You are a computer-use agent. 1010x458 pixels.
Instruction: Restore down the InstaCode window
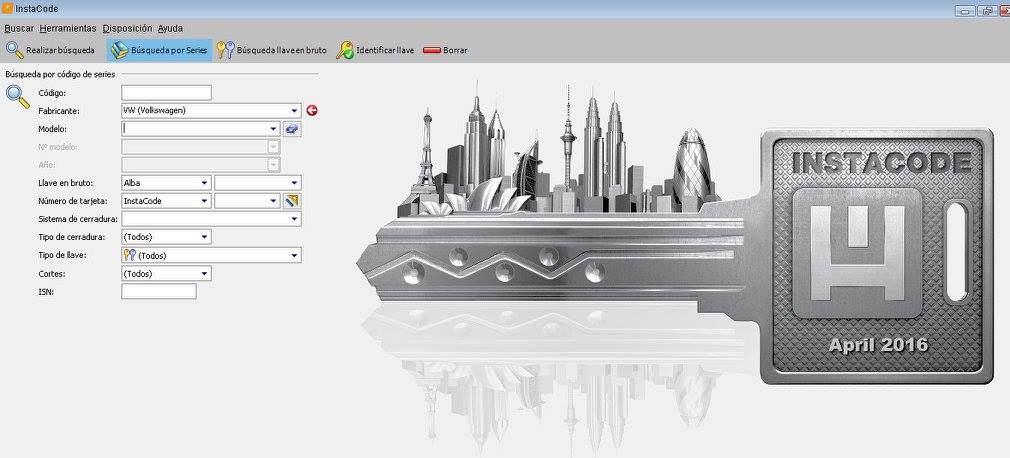click(x=986, y=10)
